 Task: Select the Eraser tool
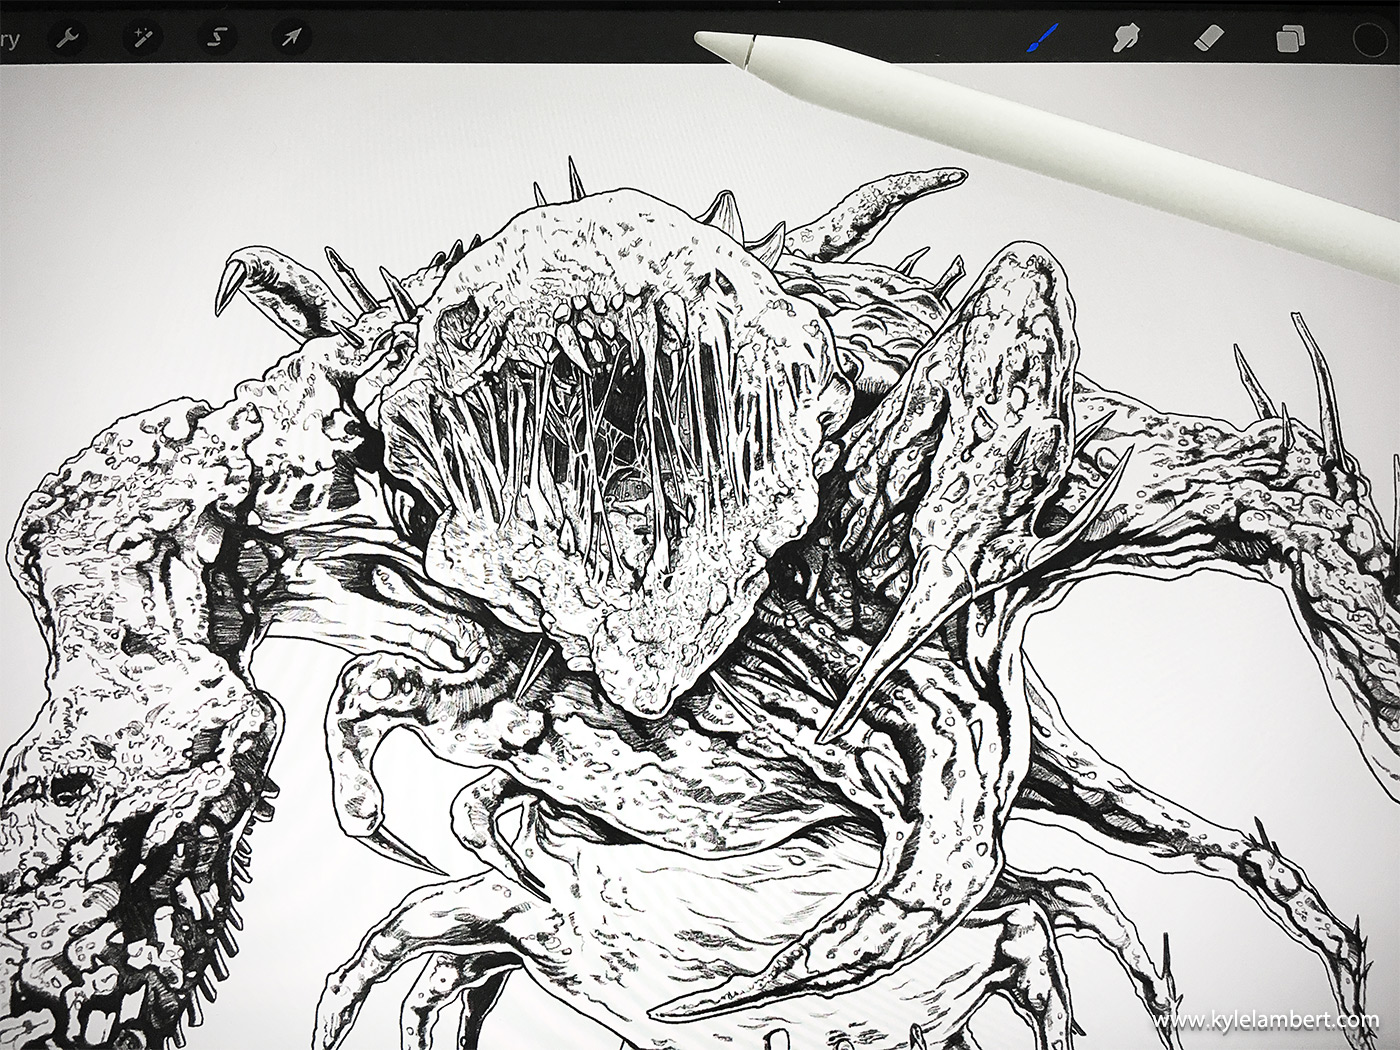coord(1209,38)
